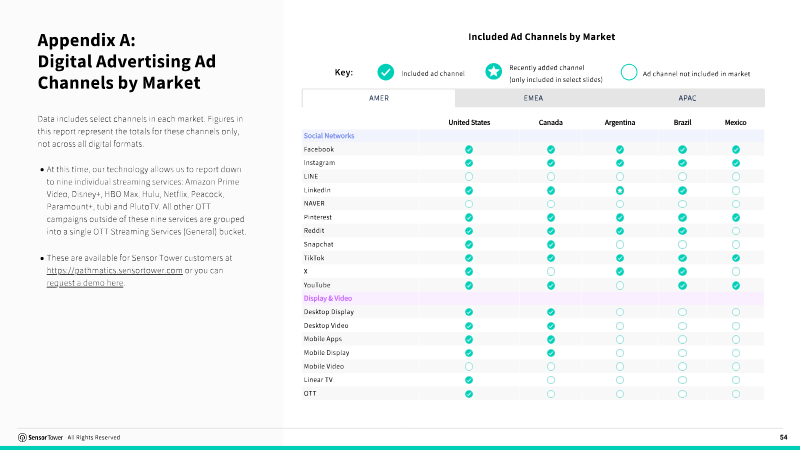The image size is (800, 450).
Task: Click the star icon for LinkedIn in Argentina
Action: point(620,190)
